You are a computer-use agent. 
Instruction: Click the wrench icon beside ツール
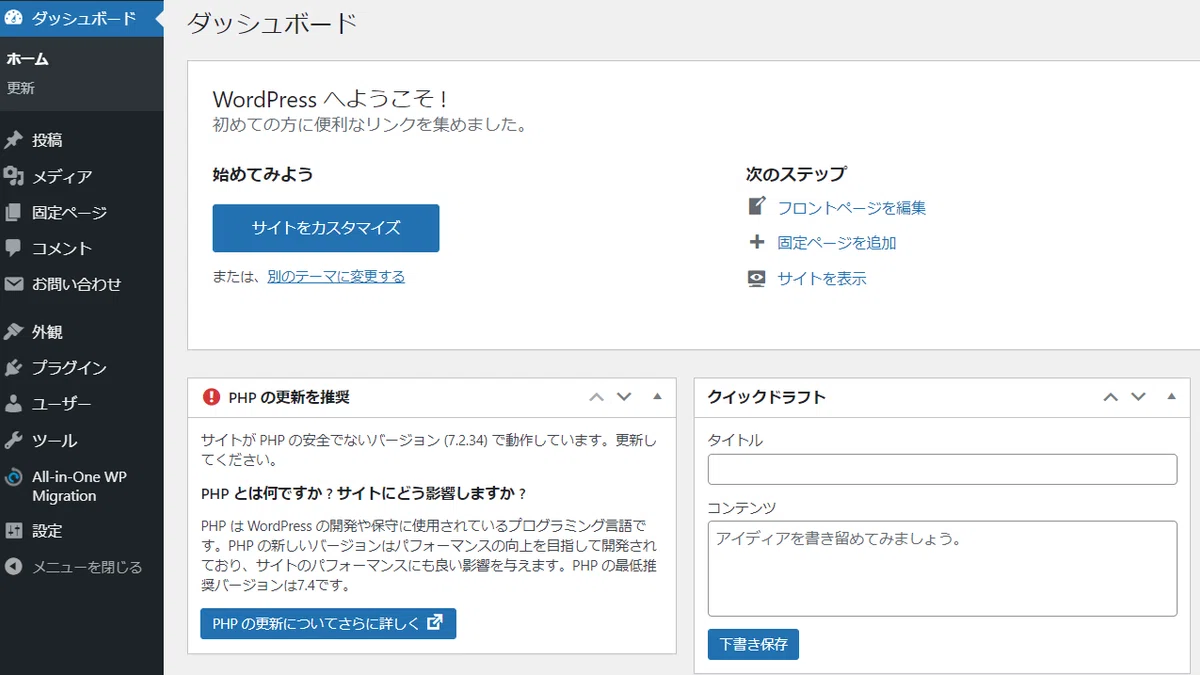tap(14, 440)
